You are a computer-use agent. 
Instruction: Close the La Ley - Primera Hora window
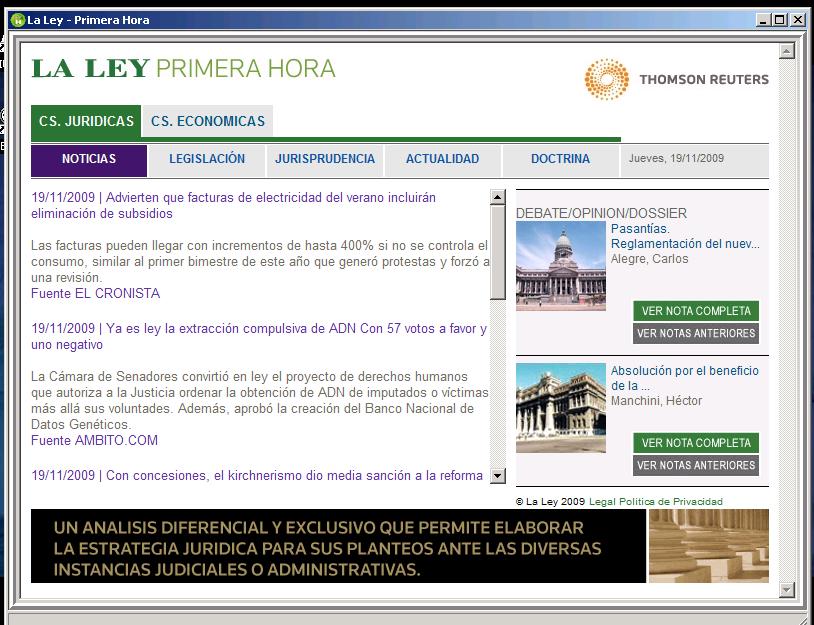pyautogui.click(x=797, y=20)
